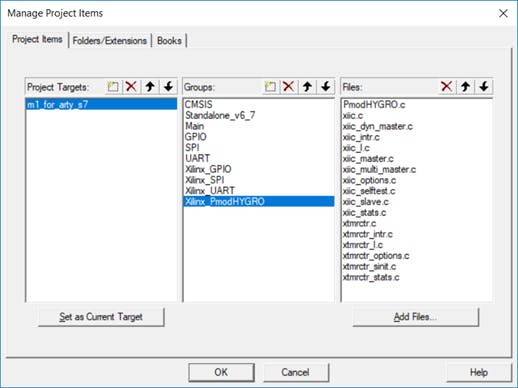Select file xiic_l.c
The width and height of the screenshot is (518, 388).
pos(417,147)
